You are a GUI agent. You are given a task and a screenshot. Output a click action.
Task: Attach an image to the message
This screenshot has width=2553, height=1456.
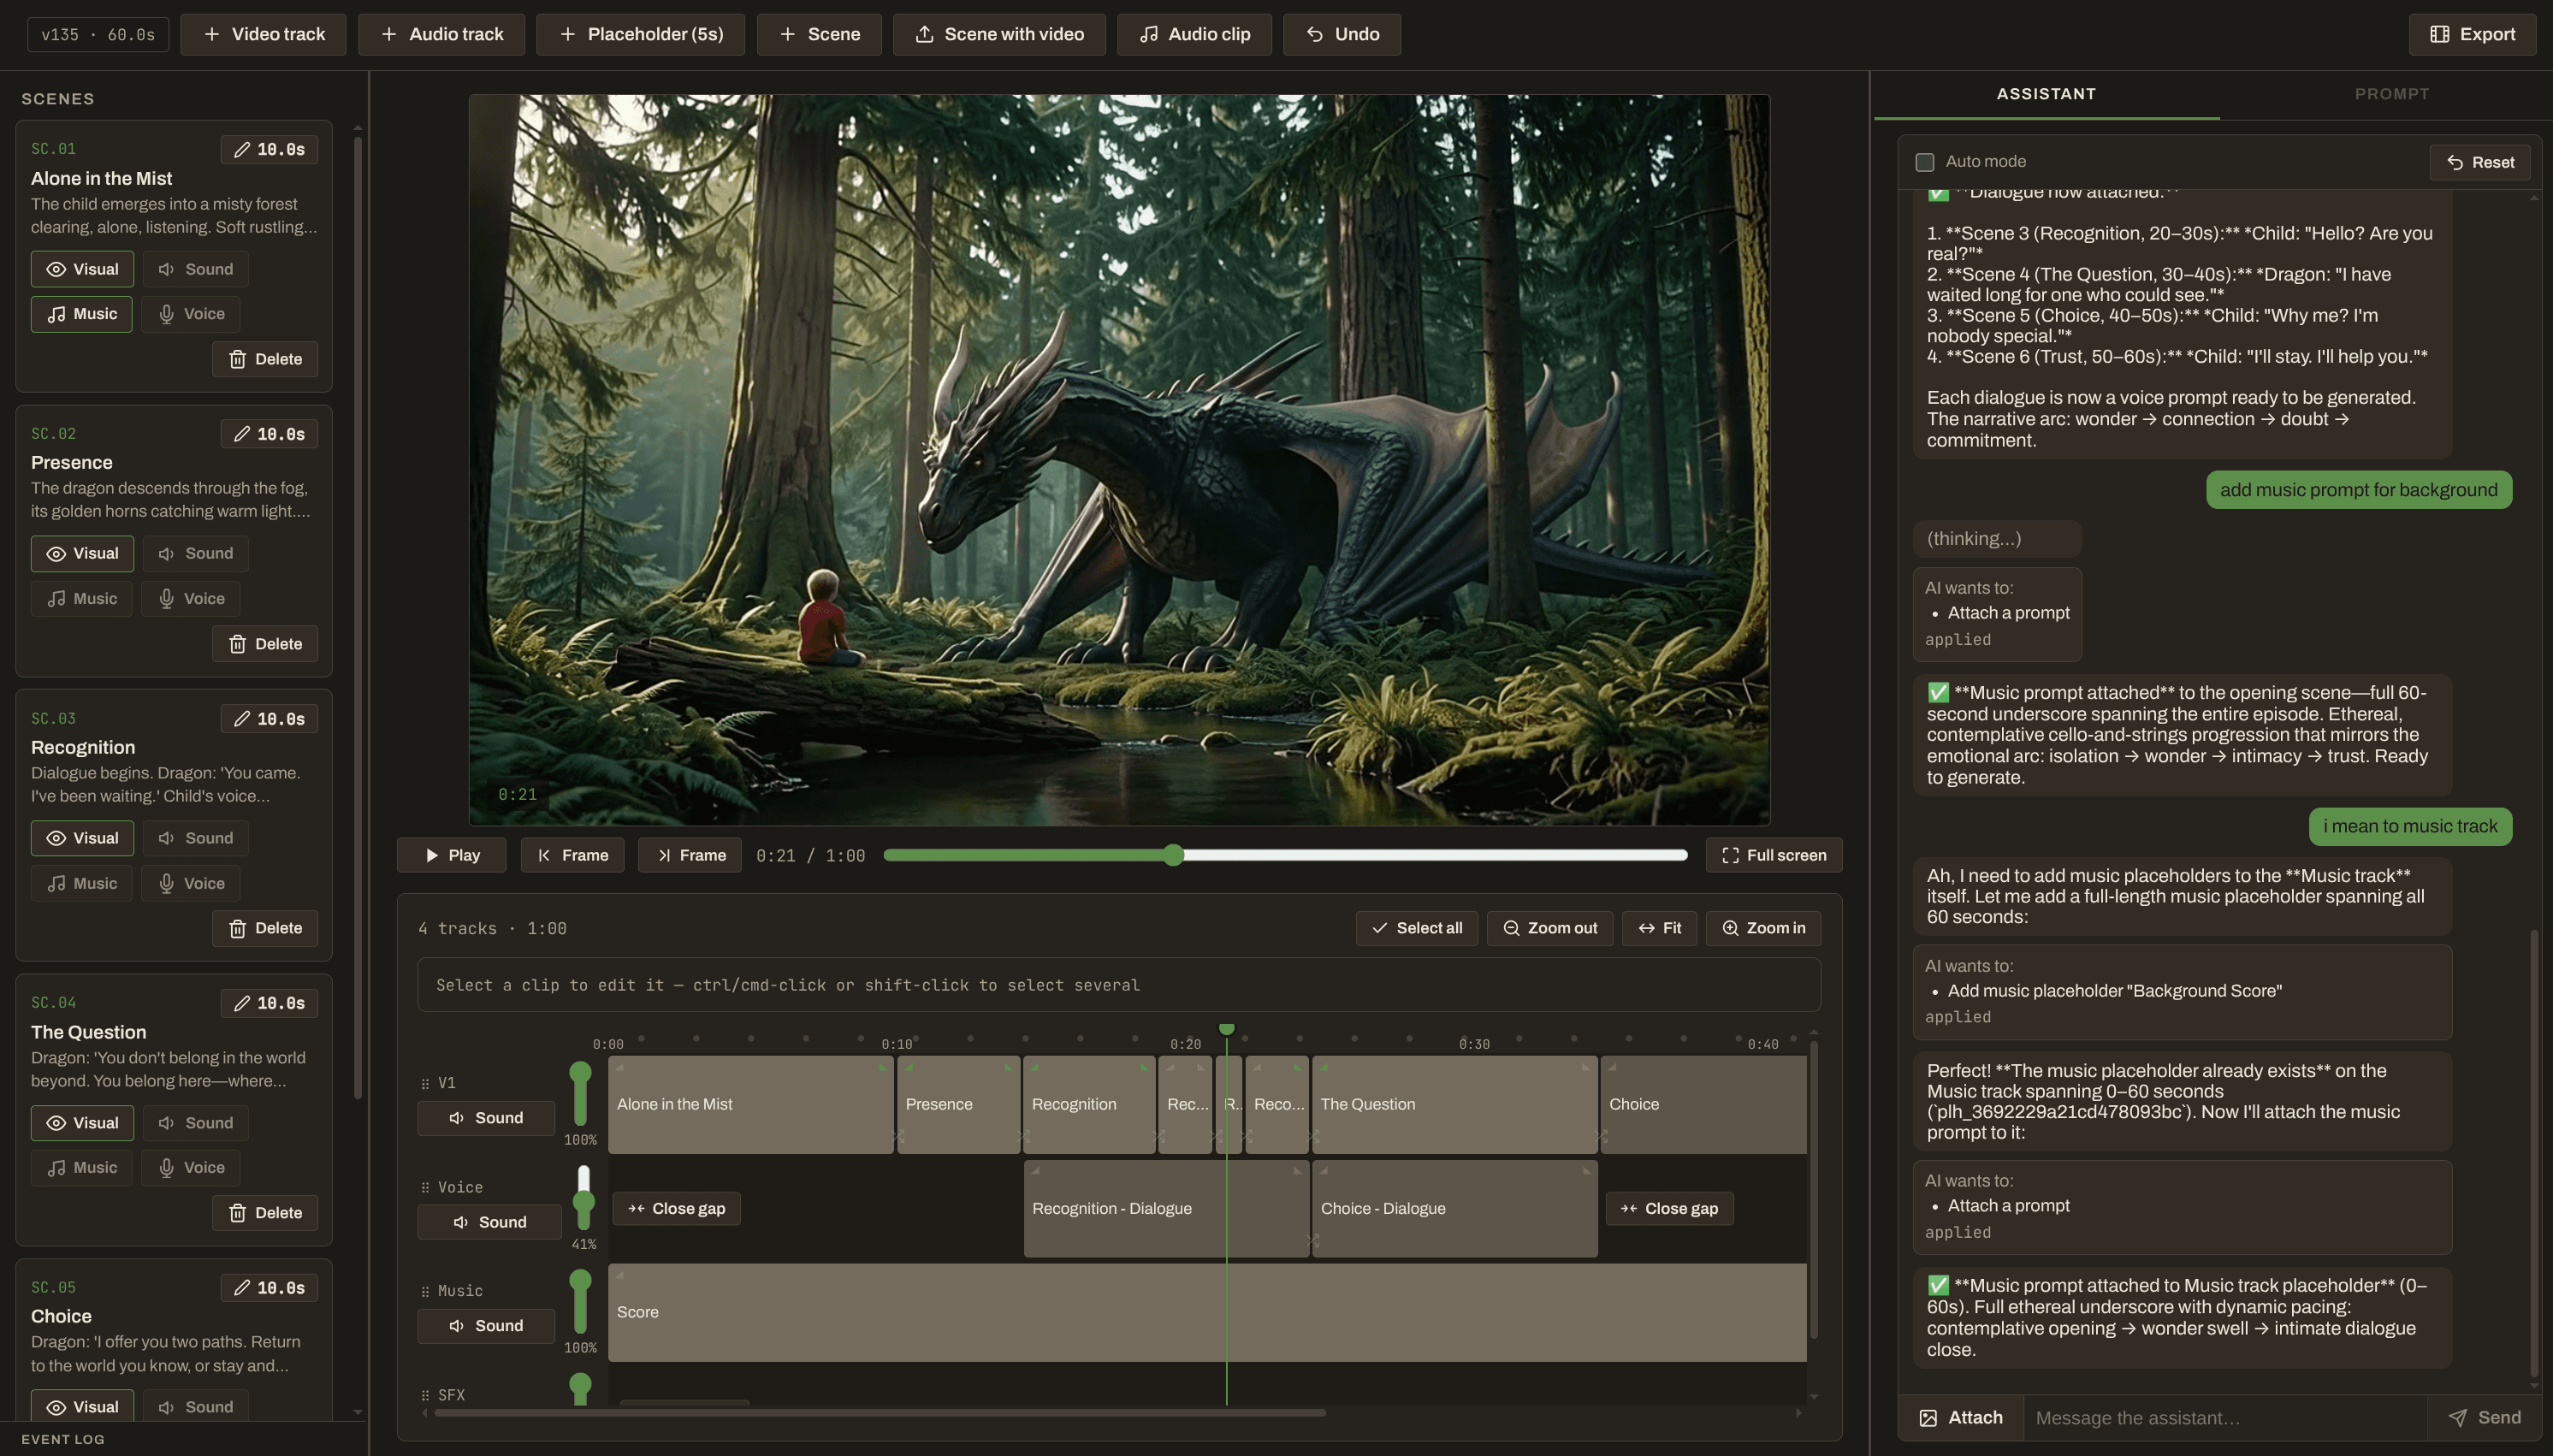1961,1418
